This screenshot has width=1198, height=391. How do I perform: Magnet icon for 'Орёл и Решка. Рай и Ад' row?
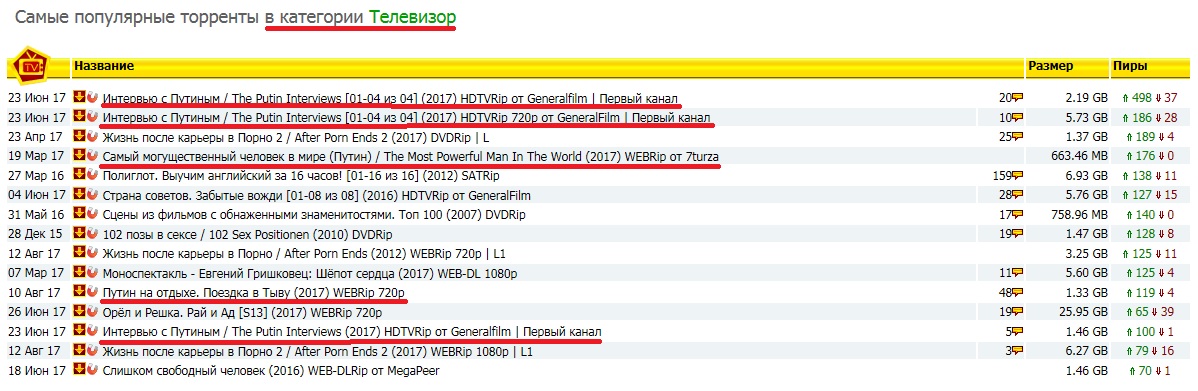(92, 312)
